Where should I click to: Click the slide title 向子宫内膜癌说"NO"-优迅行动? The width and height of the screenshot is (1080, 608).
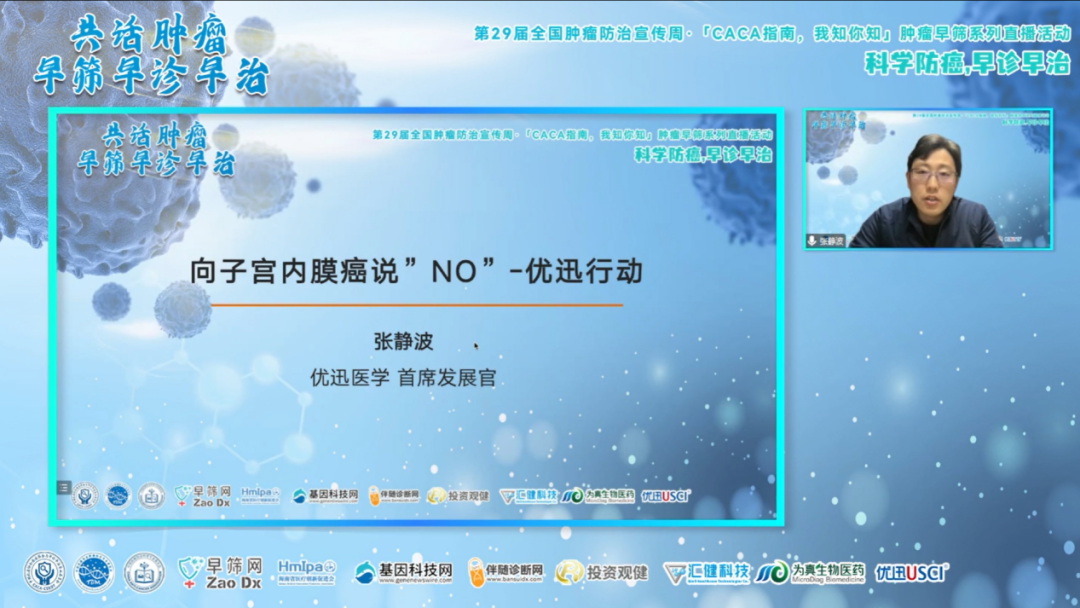coord(417,271)
